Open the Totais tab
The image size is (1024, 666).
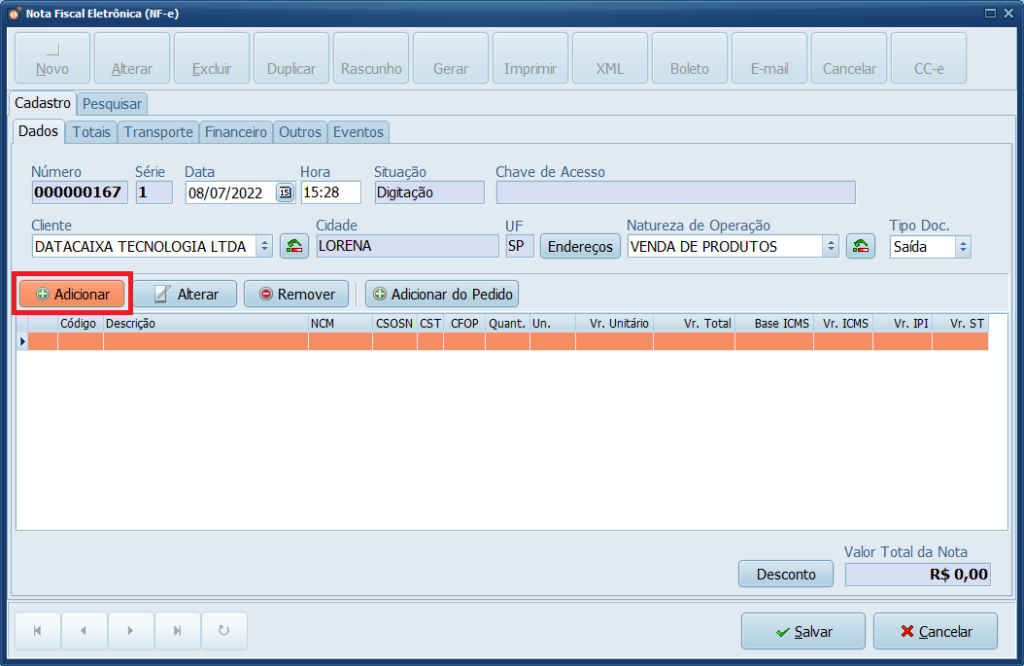tap(92, 132)
